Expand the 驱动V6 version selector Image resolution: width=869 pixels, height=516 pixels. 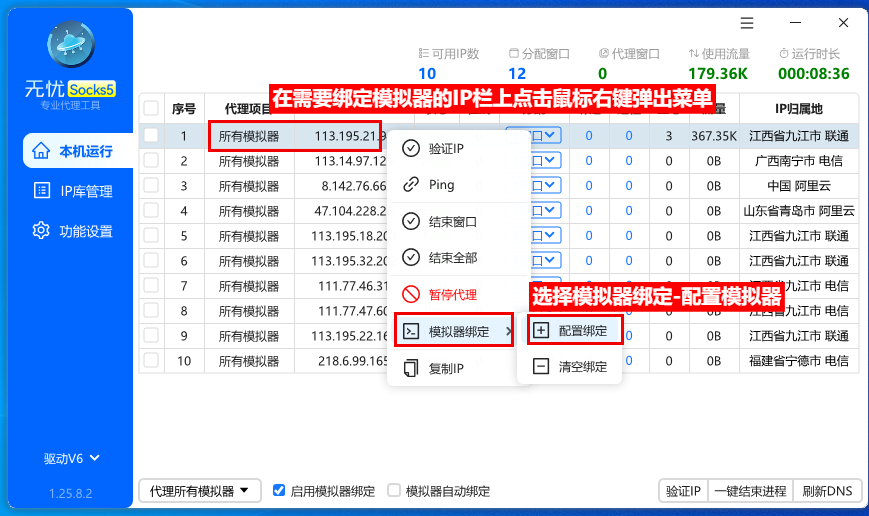[71, 459]
